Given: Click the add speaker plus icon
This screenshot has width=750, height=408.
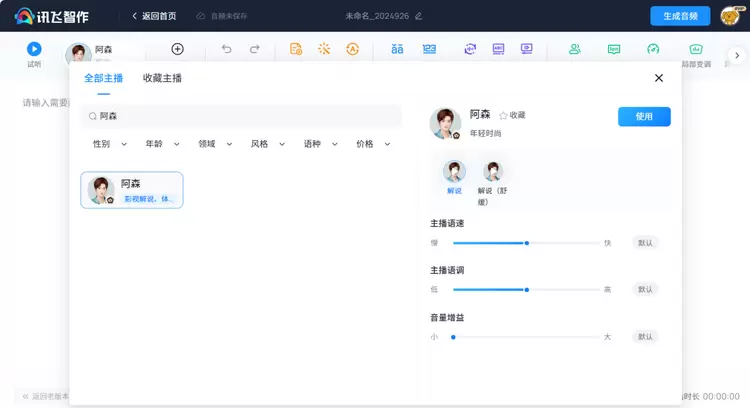Looking at the screenshot, I should 177,49.
